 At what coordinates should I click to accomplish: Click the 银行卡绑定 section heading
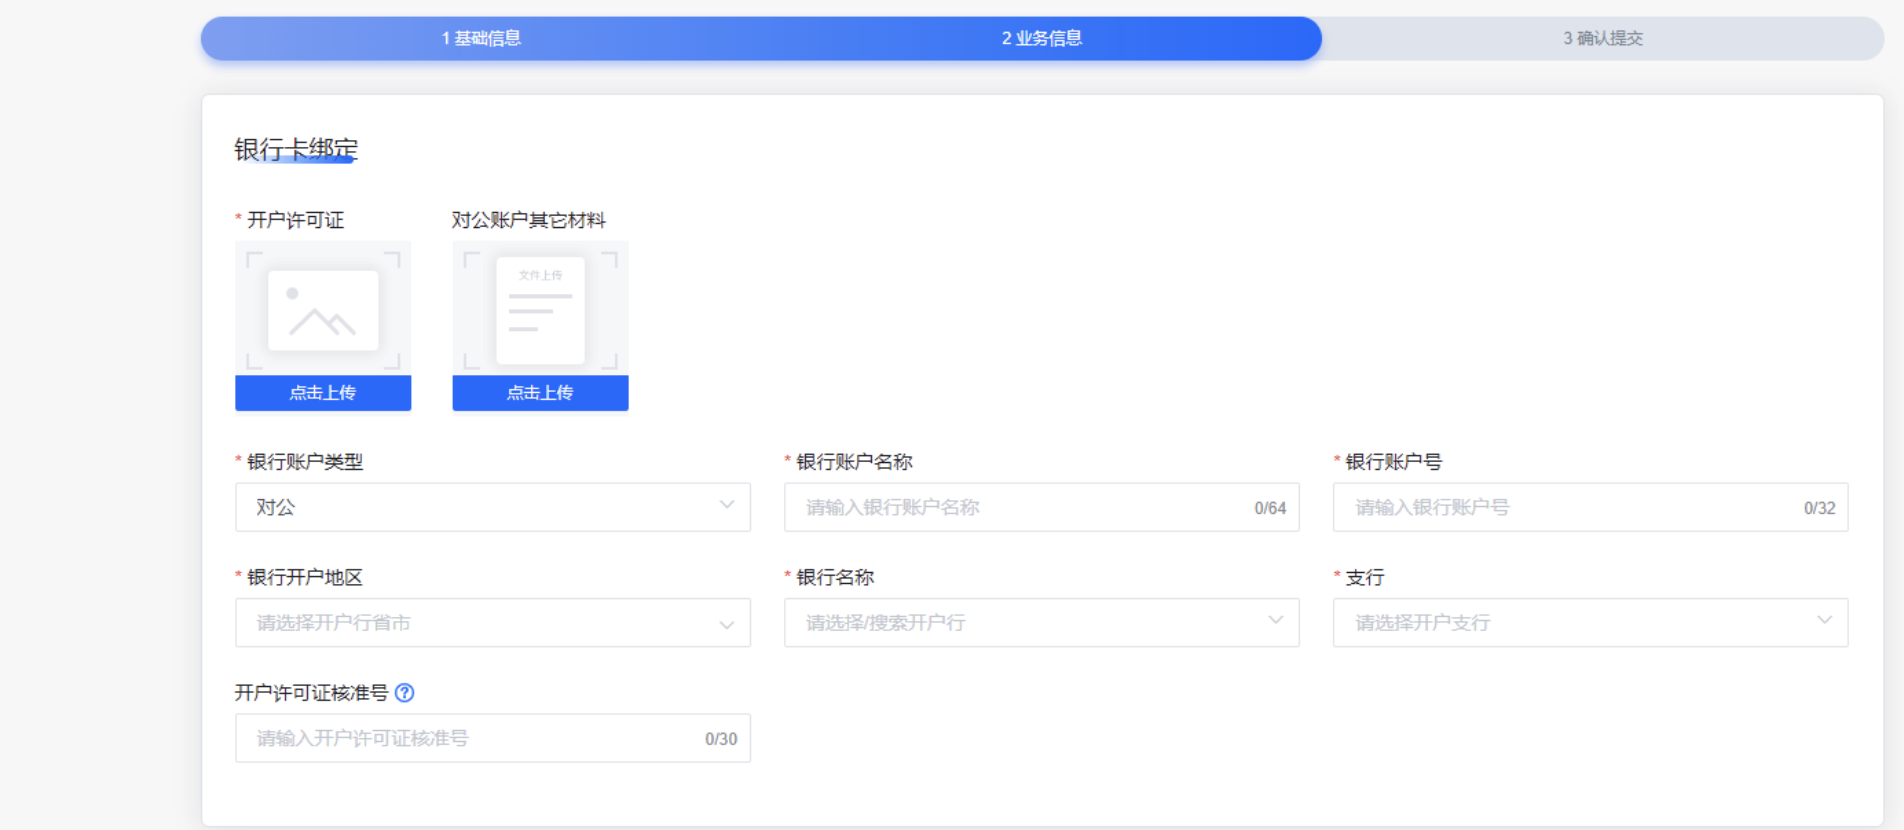[x=296, y=149]
